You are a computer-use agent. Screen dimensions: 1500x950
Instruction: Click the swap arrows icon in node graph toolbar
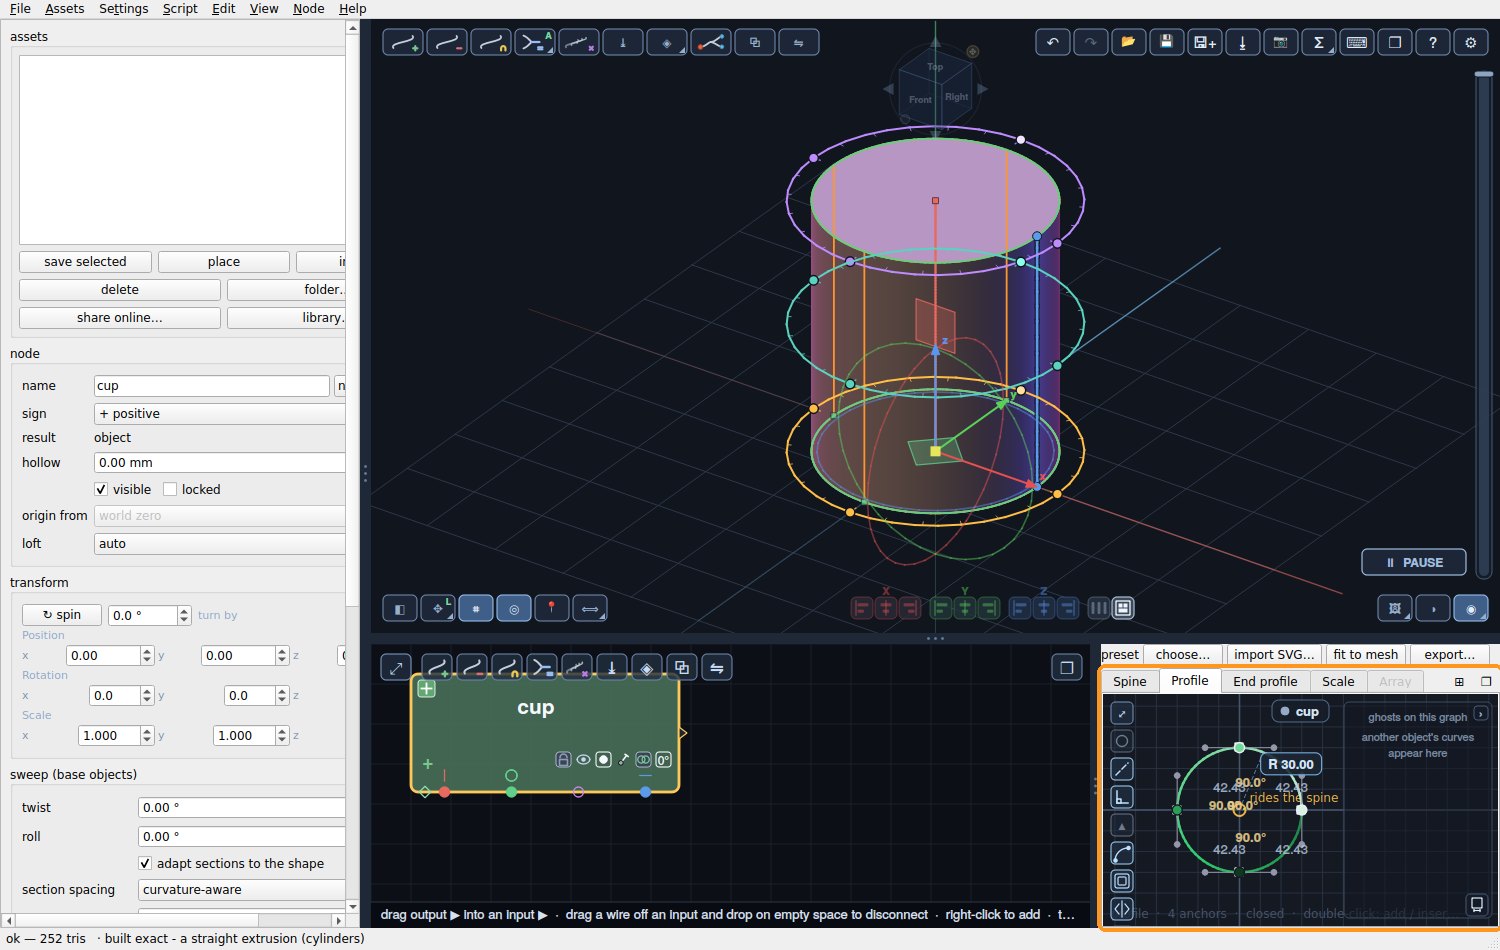tap(716, 667)
